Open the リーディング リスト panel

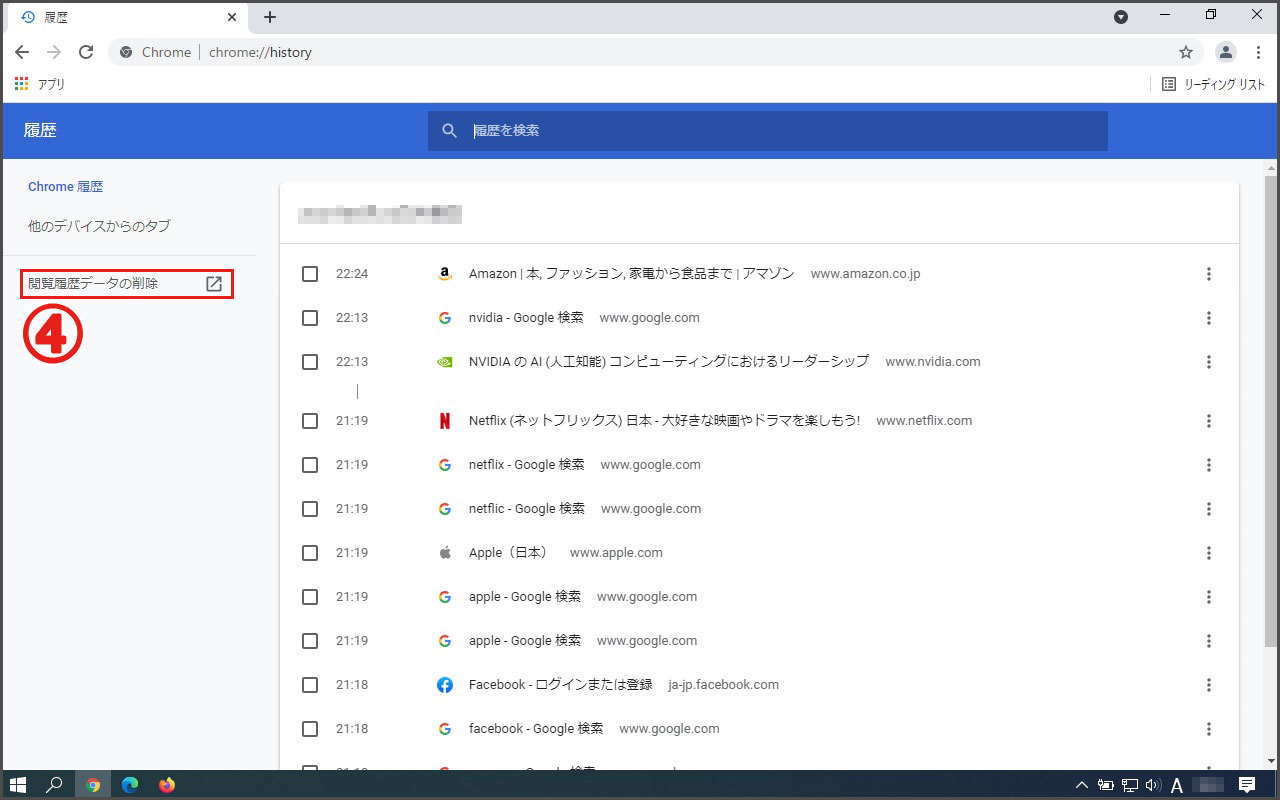pos(1214,85)
